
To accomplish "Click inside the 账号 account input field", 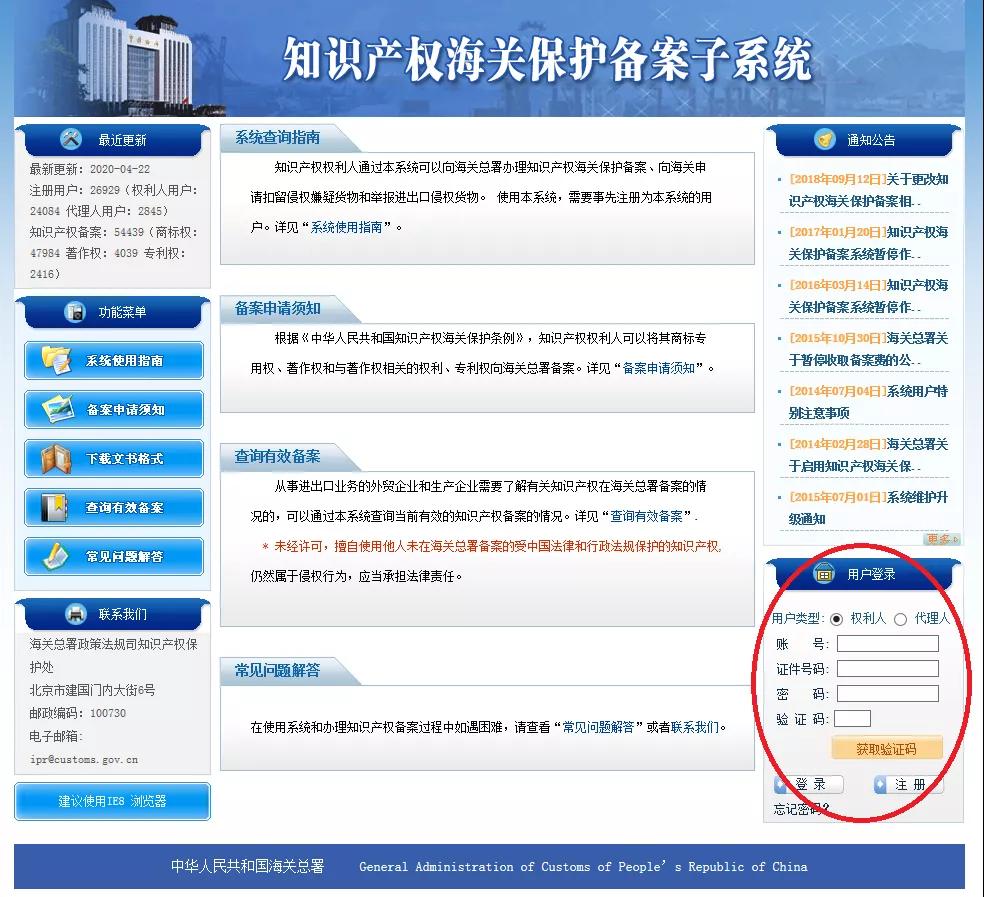I will [x=887, y=643].
